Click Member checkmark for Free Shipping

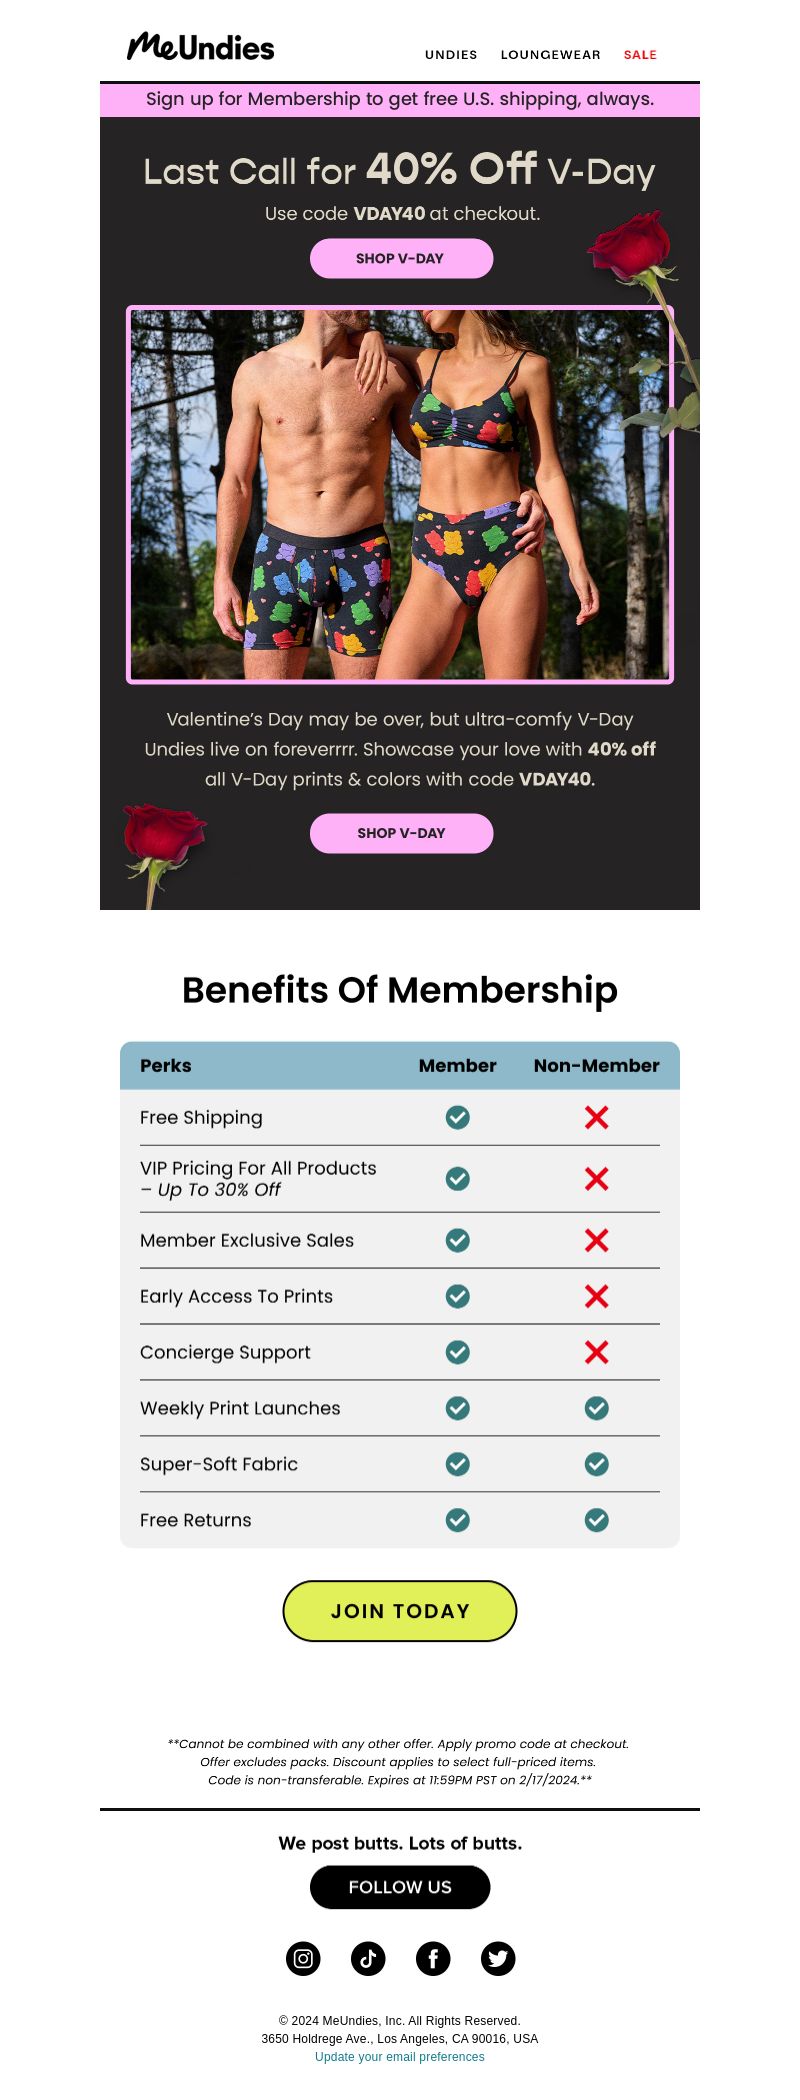coord(458,1117)
